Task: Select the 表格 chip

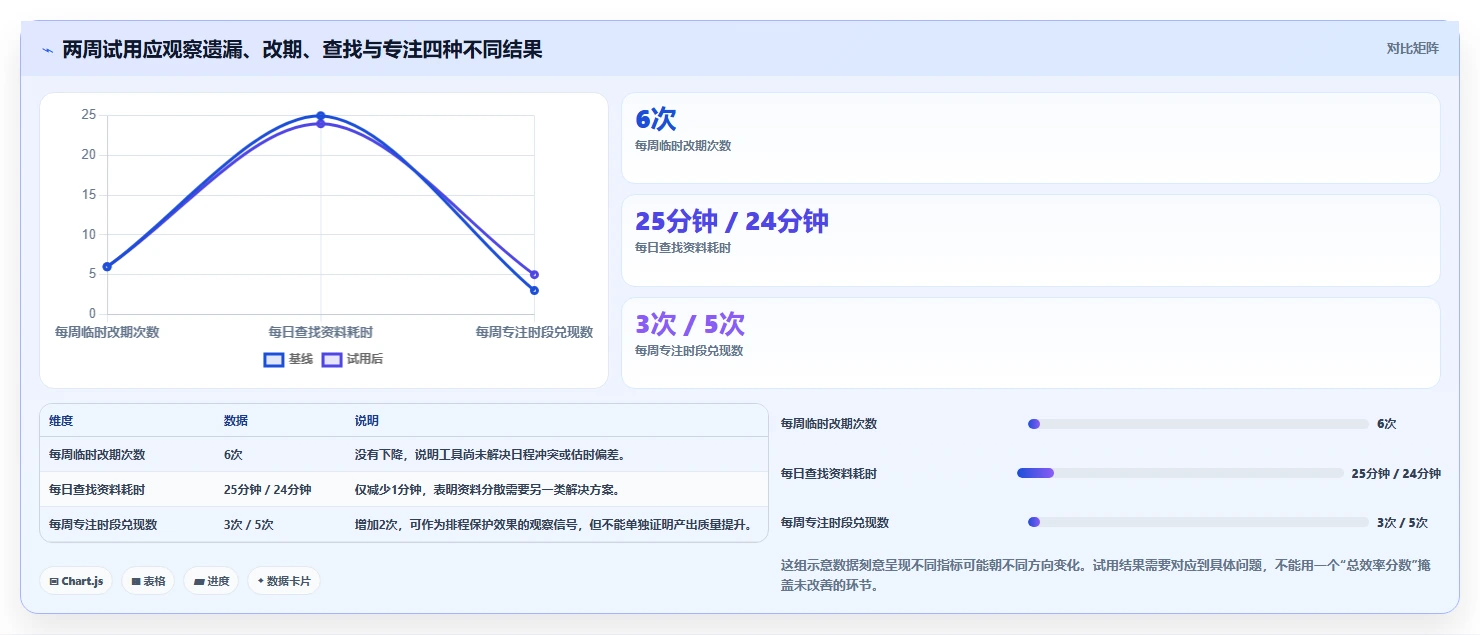Action: point(148,581)
